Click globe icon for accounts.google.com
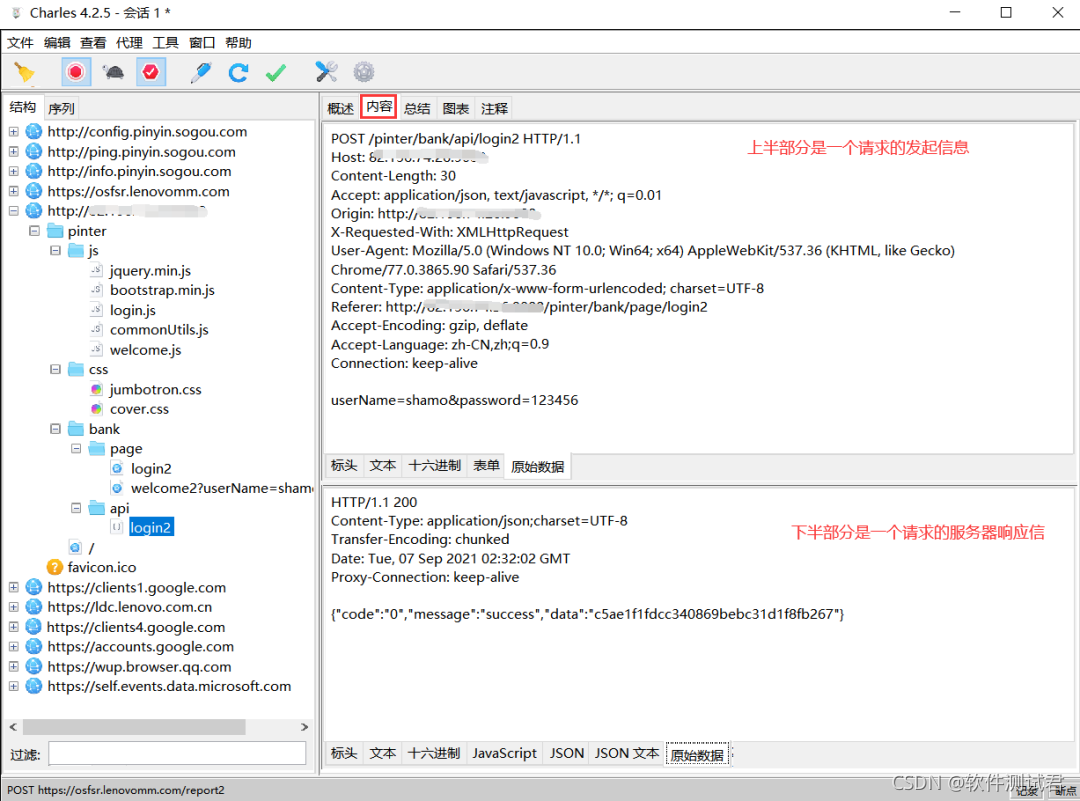Viewport: 1080px width, 801px height. (x=34, y=647)
